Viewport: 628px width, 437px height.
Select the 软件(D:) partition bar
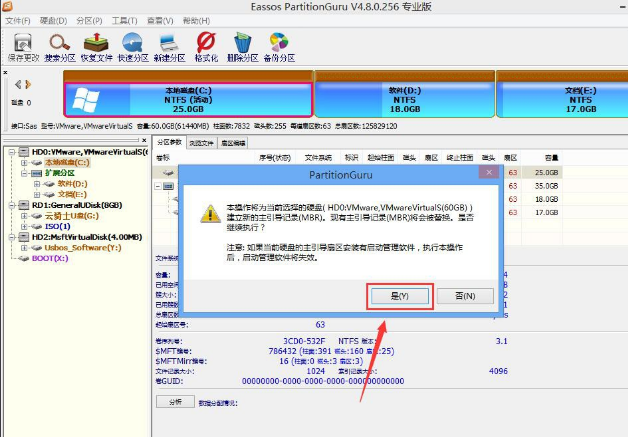pyautogui.click(x=403, y=100)
